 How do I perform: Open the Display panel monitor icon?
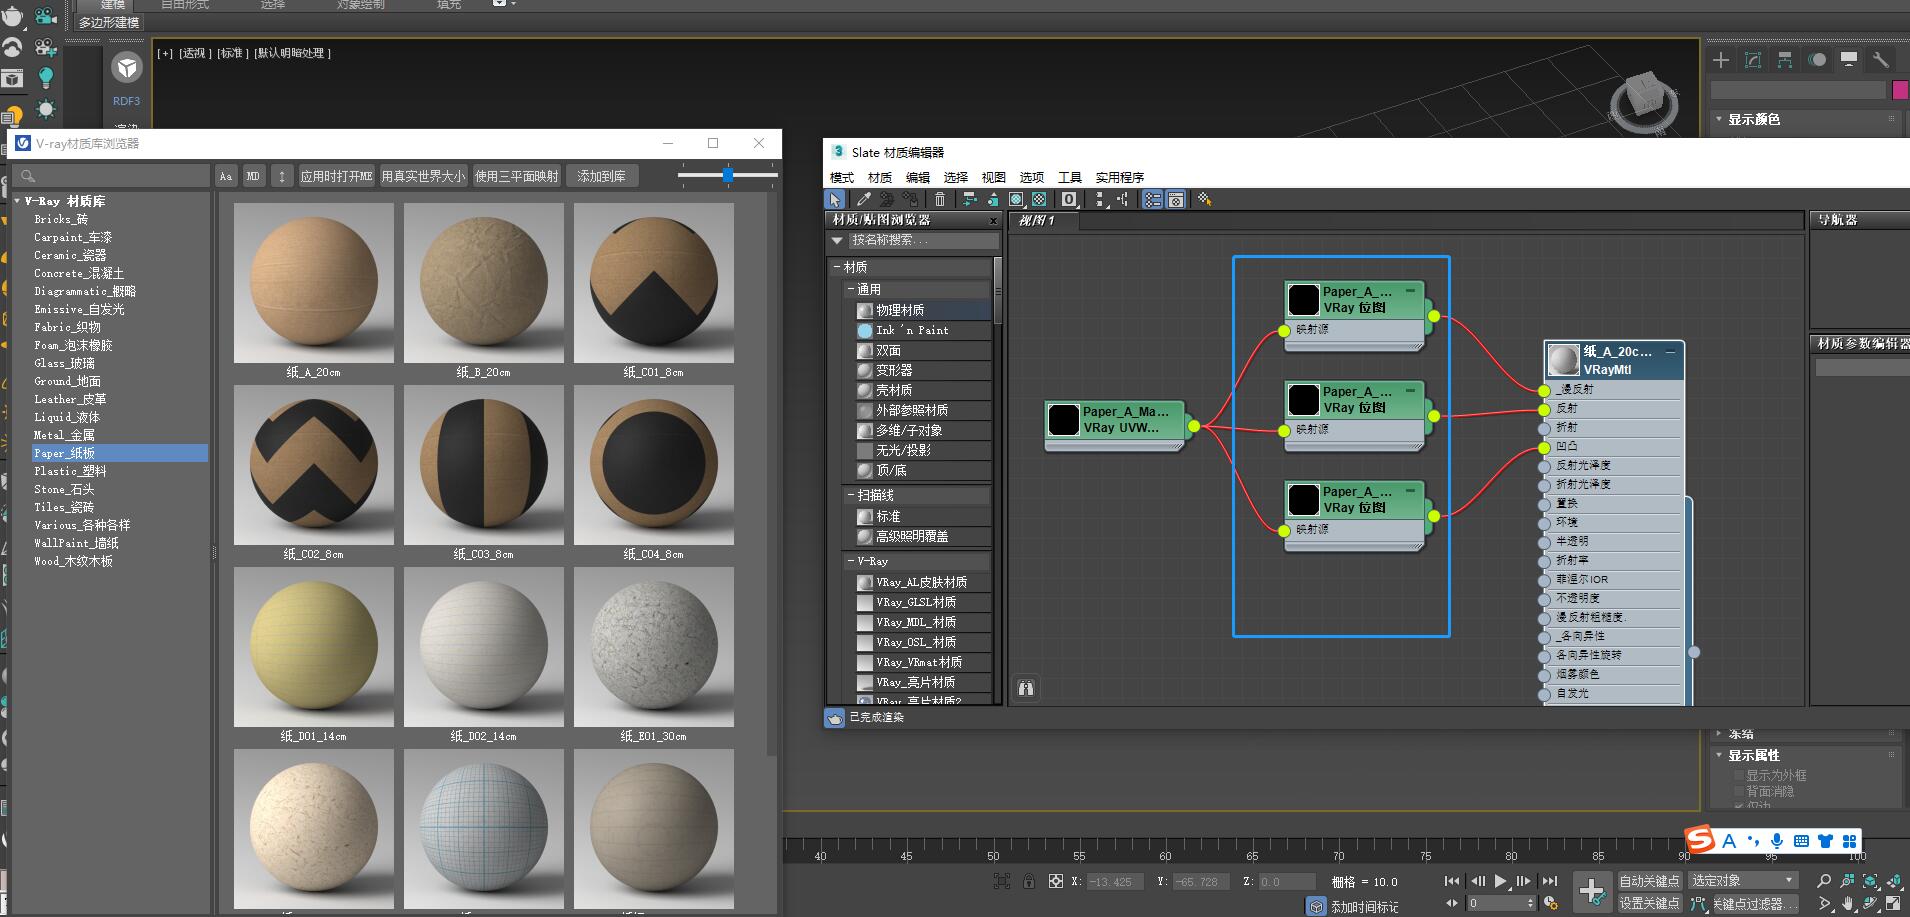coord(1849,60)
